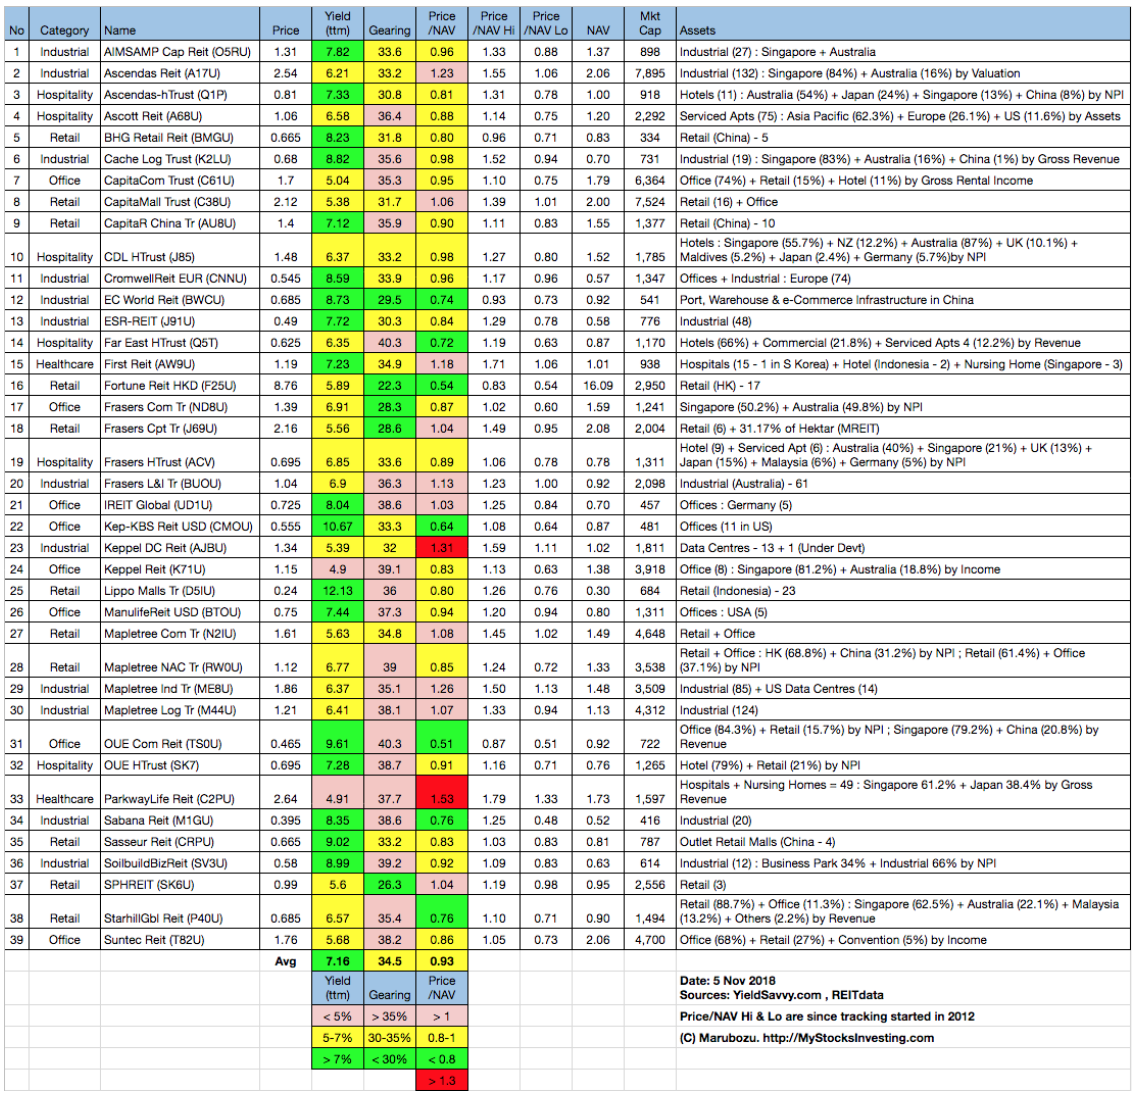The width and height of the screenshot is (1138, 1104).
Task: Click the 22.3 gearing cell
Action: point(390,385)
